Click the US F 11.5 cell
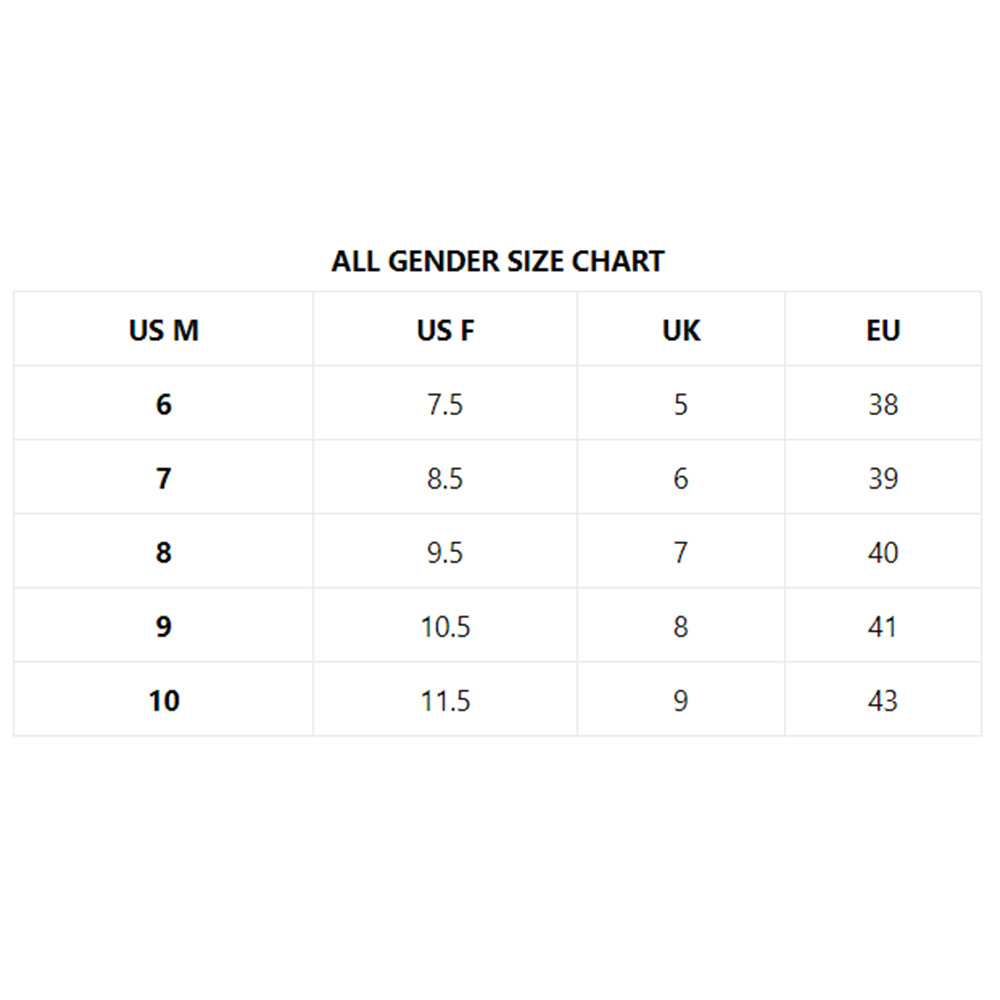This screenshot has height=1000, width=1000. pos(445,699)
